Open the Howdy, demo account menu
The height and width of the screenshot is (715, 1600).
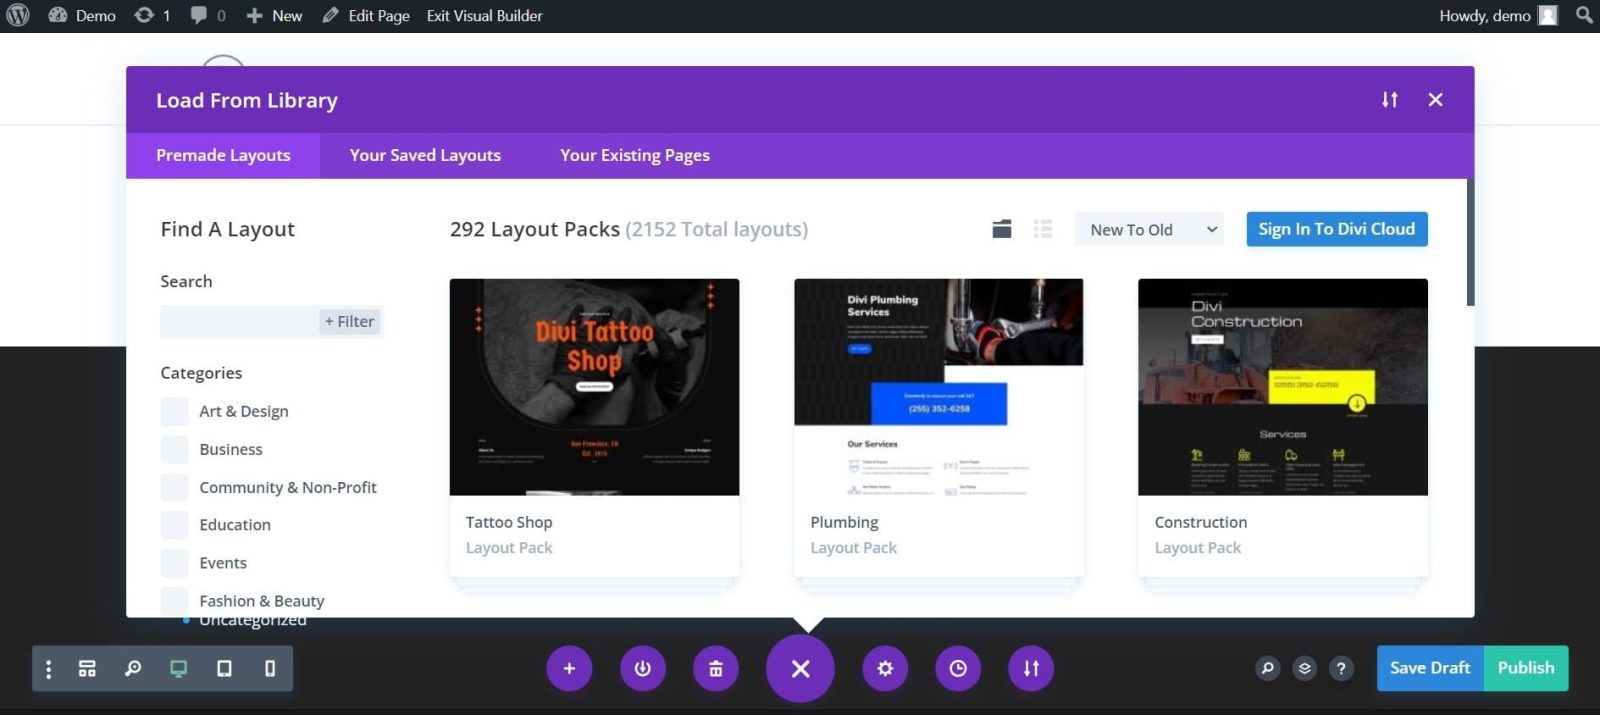coord(1498,15)
